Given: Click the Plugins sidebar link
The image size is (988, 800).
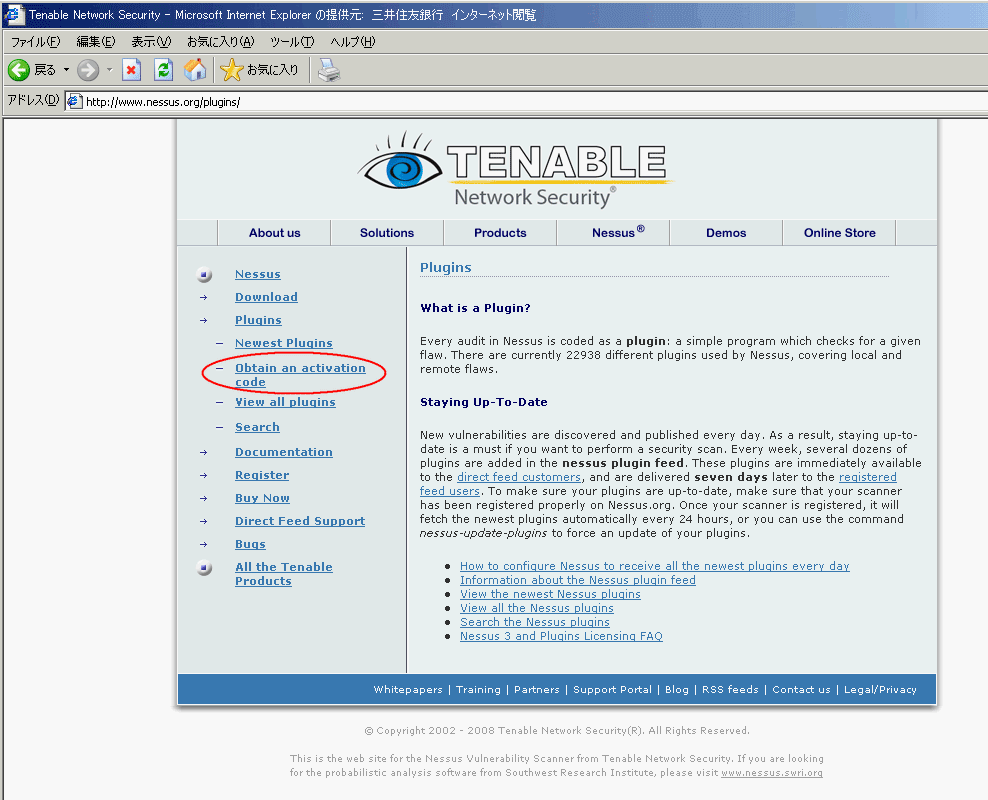Looking at the screenshot, I should tap(258, 320).
